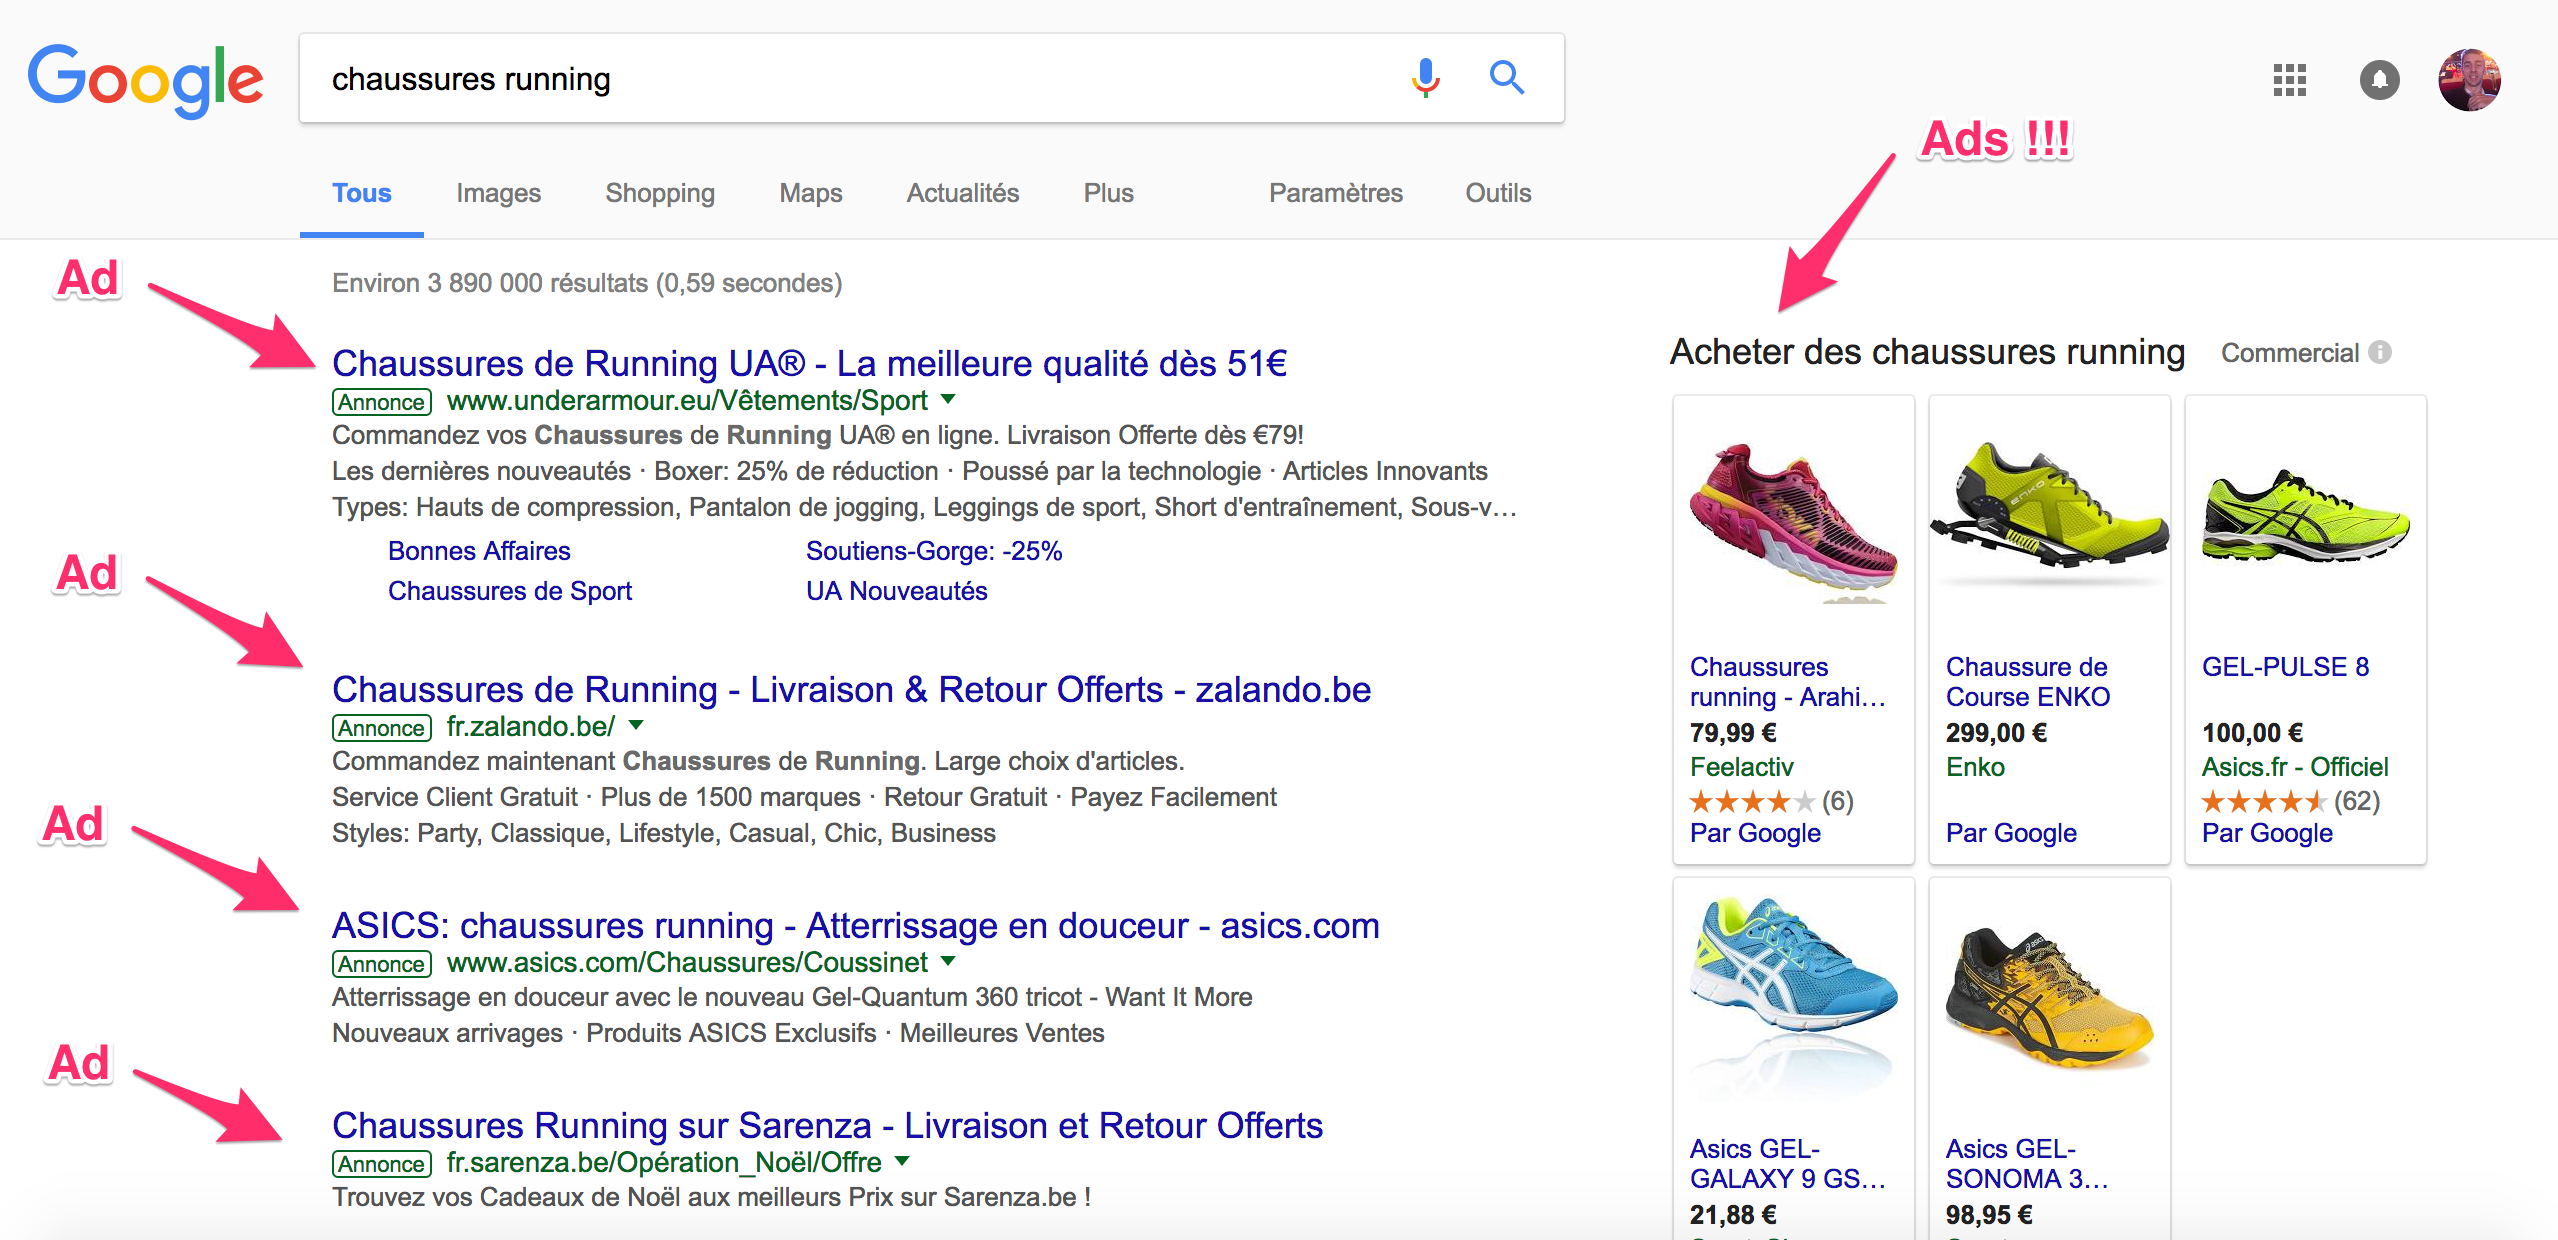Click the Commercial info icon
The width and height of the screenshot is (2558, 1240).
[x=2381, y=352]
